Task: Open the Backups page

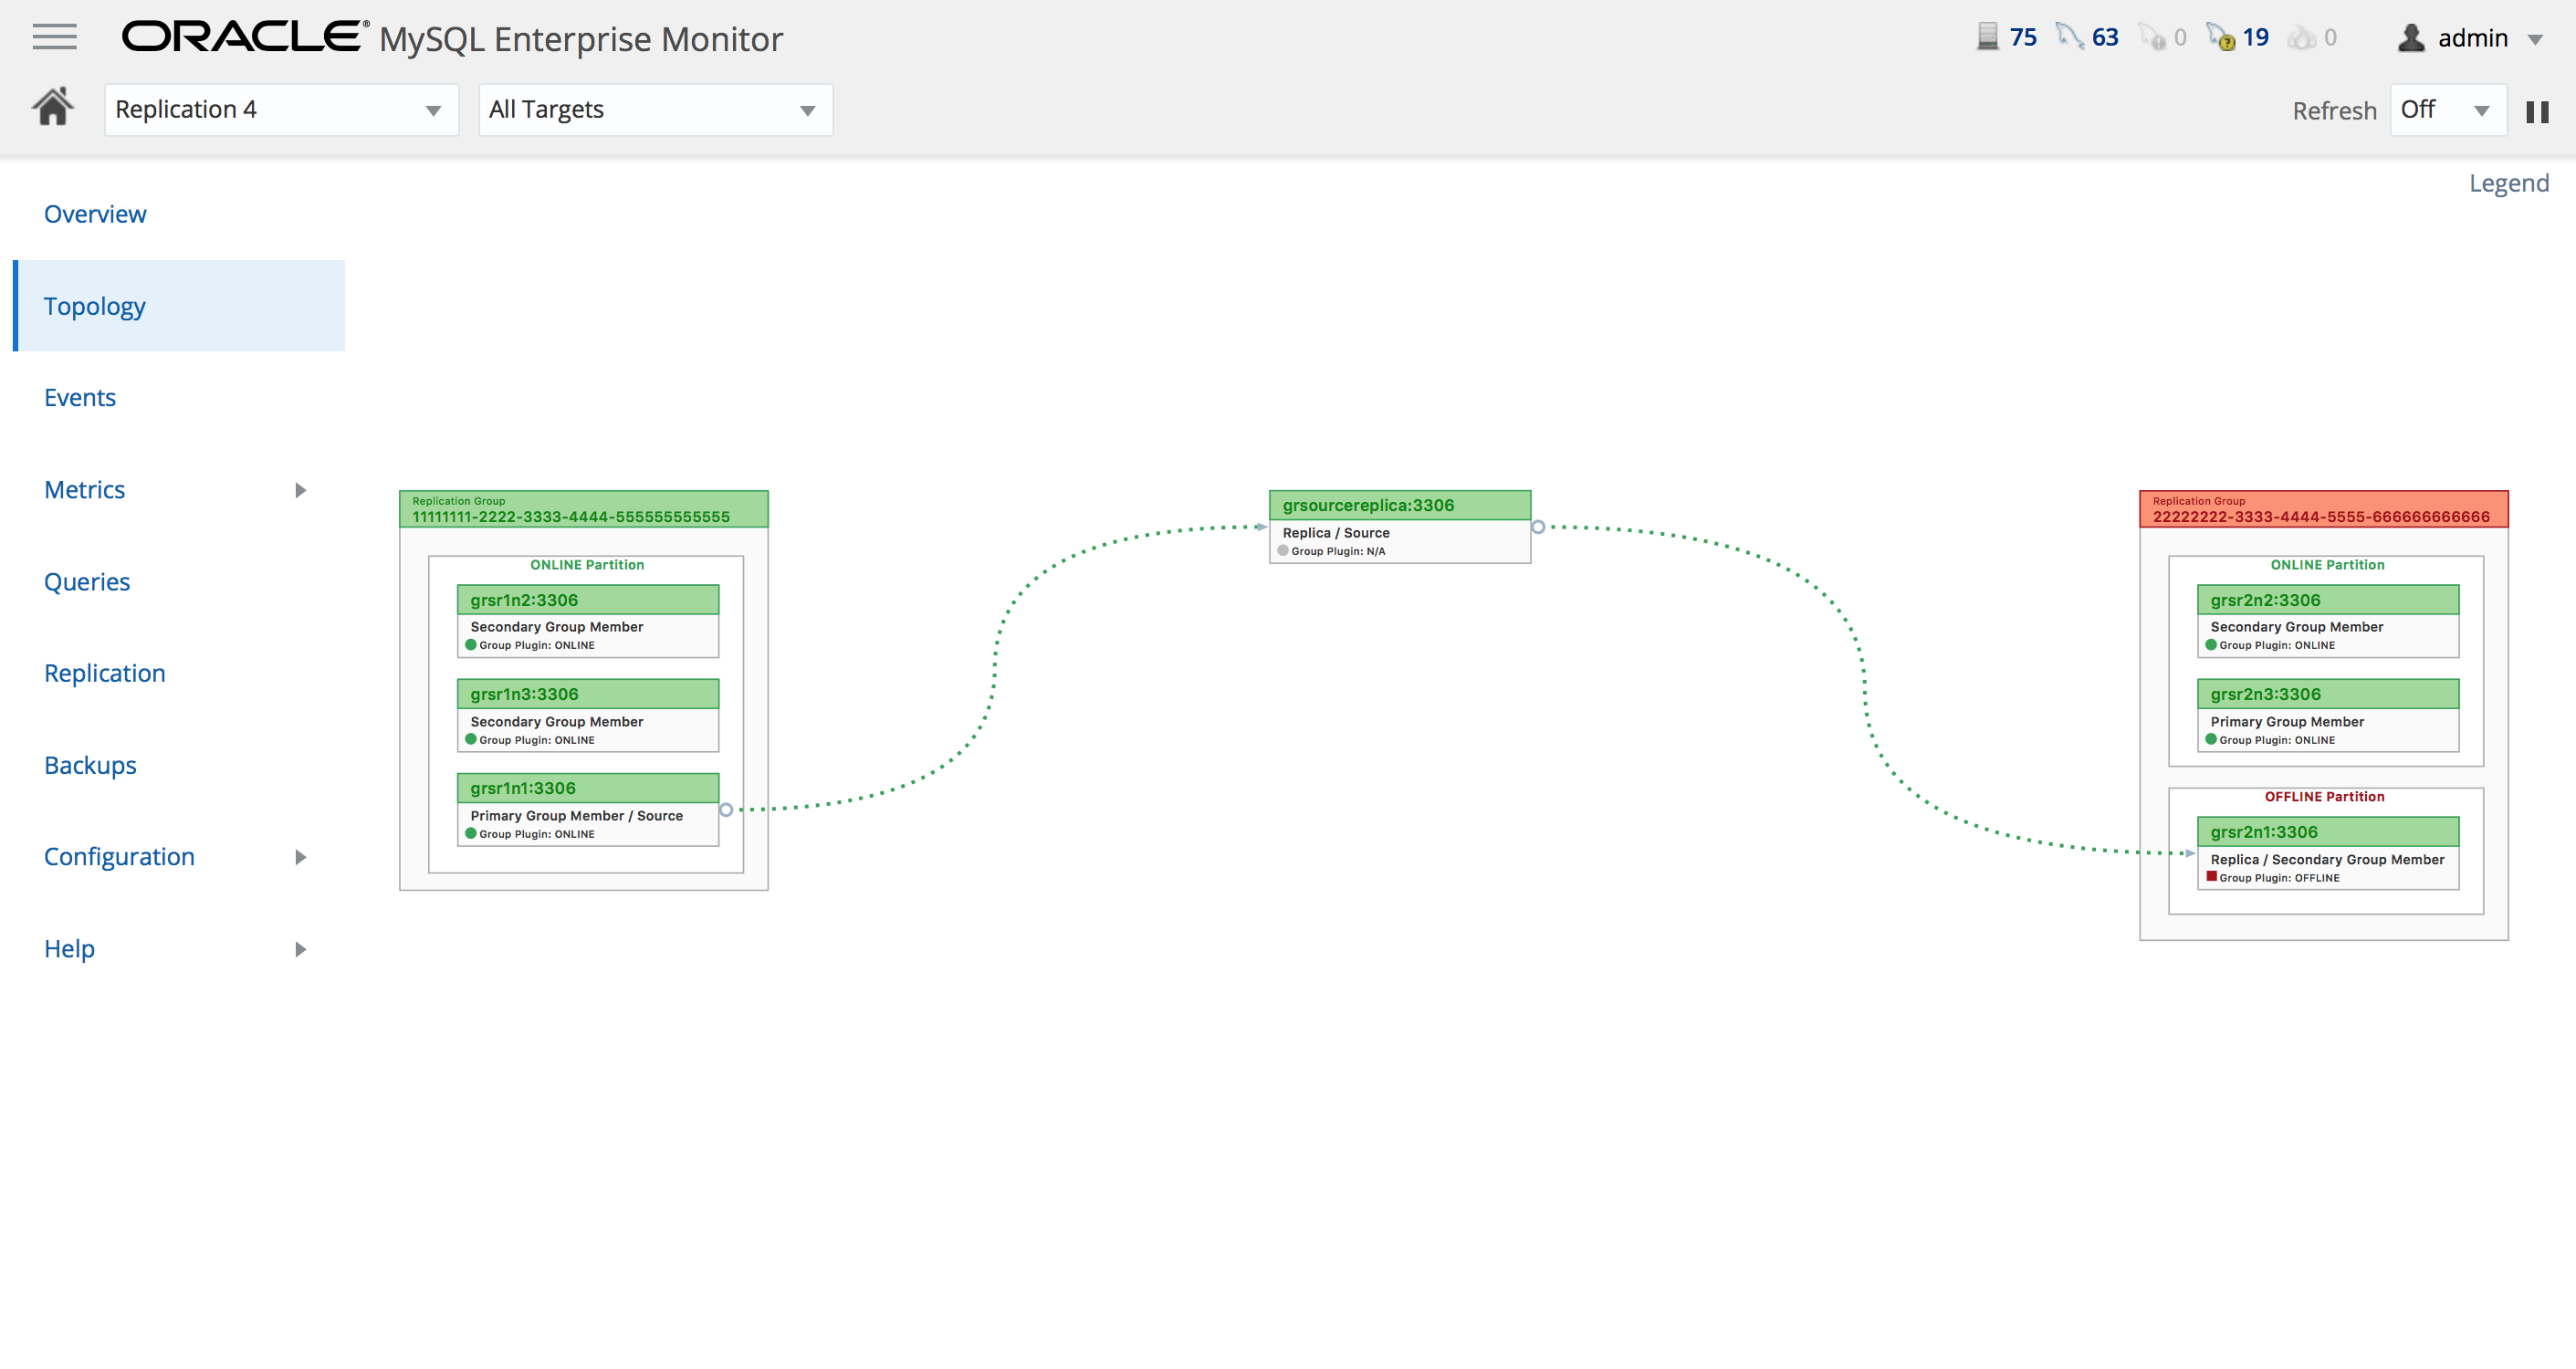Action: [90, 765]
